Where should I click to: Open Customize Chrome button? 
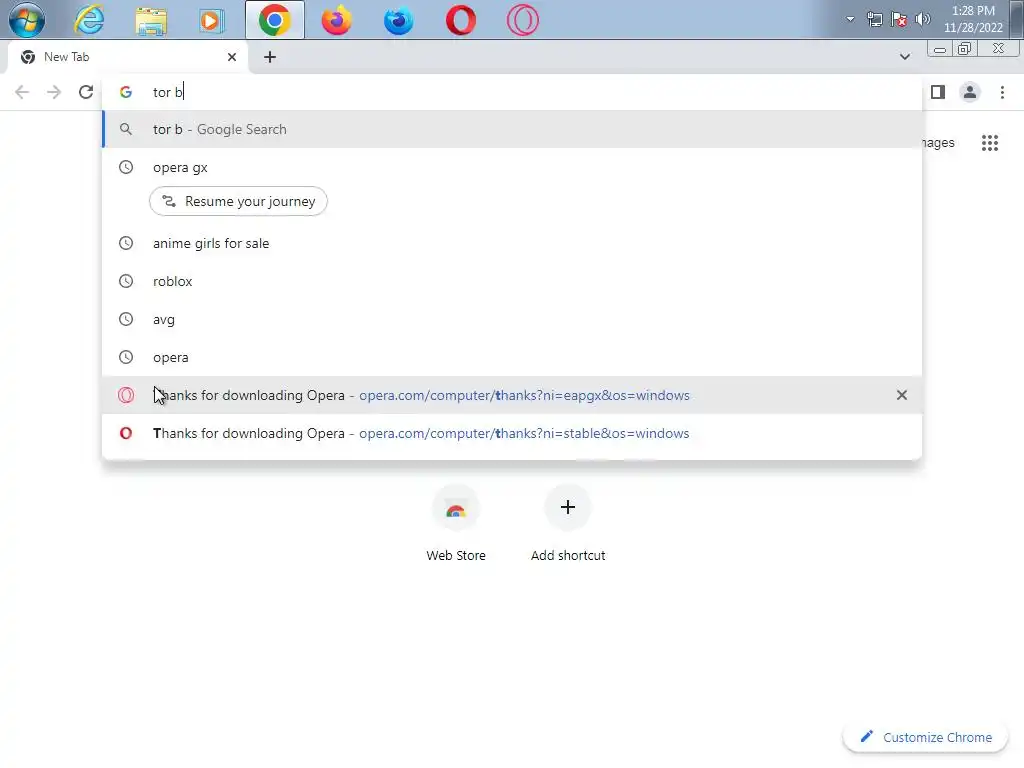(x=926, y=737)
